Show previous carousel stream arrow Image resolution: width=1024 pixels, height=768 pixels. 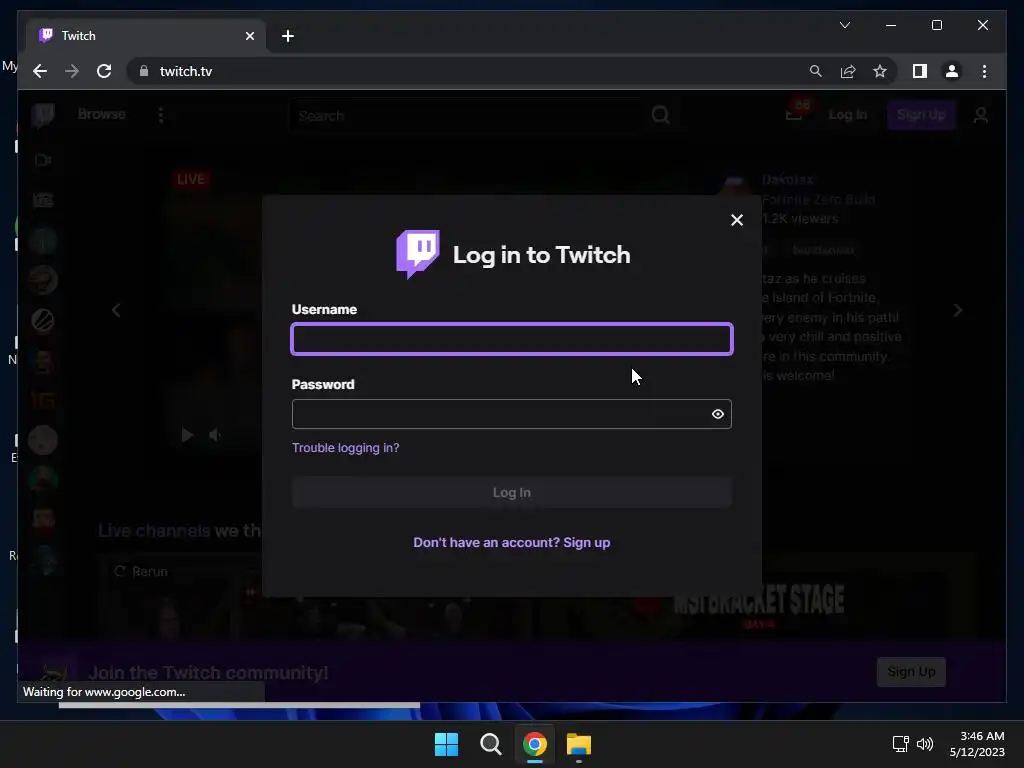click(116, 310)
